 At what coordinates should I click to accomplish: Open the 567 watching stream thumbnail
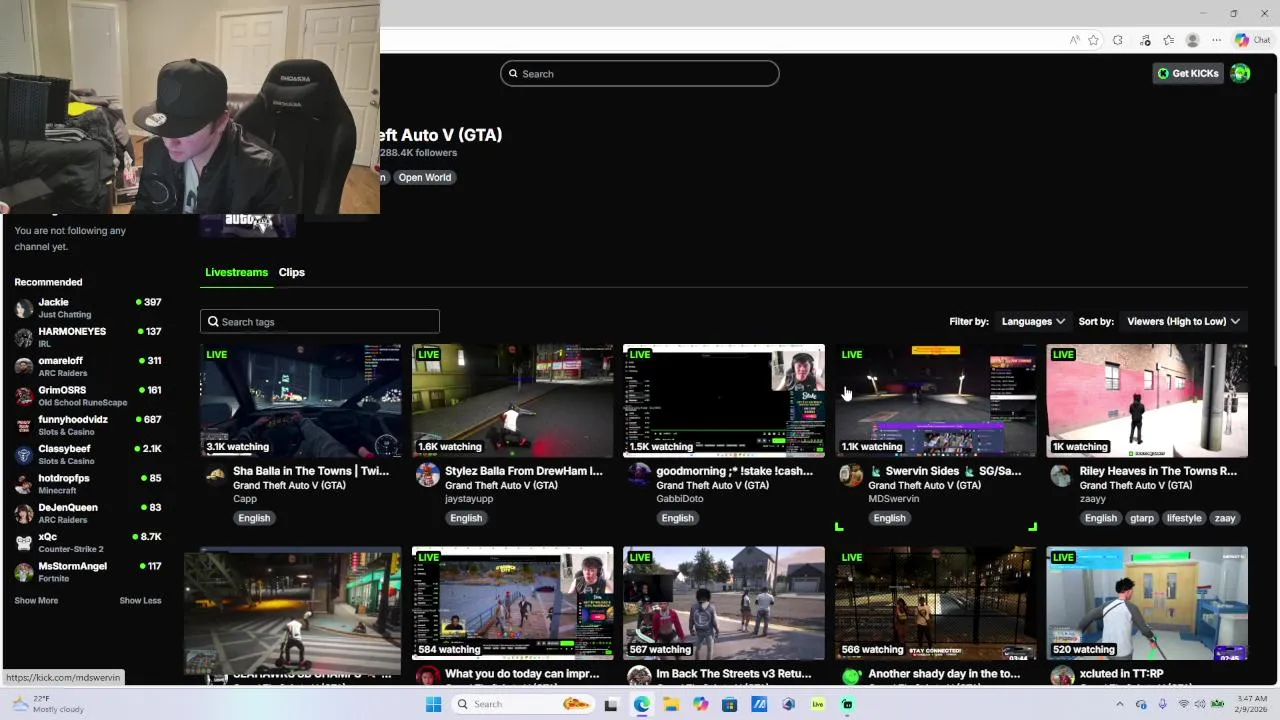click(724, 603)
